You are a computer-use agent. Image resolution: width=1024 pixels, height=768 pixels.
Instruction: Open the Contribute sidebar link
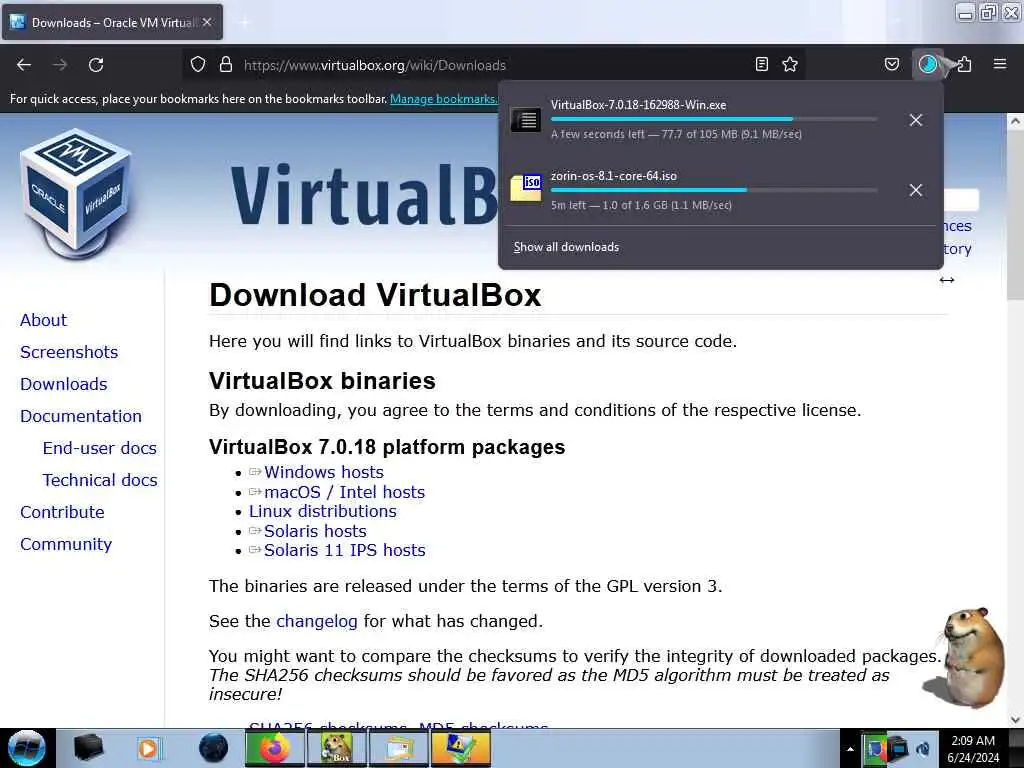tap(62, 512)
